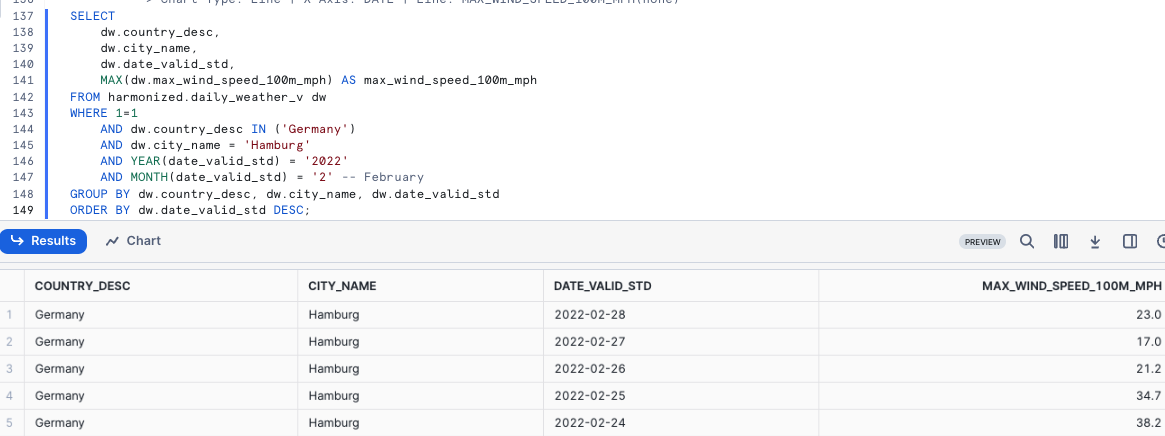Click the MAX_WIND_SPEED_100M_MPH column header
This screenshot has height=436, width=1165.
[1072, 286]
